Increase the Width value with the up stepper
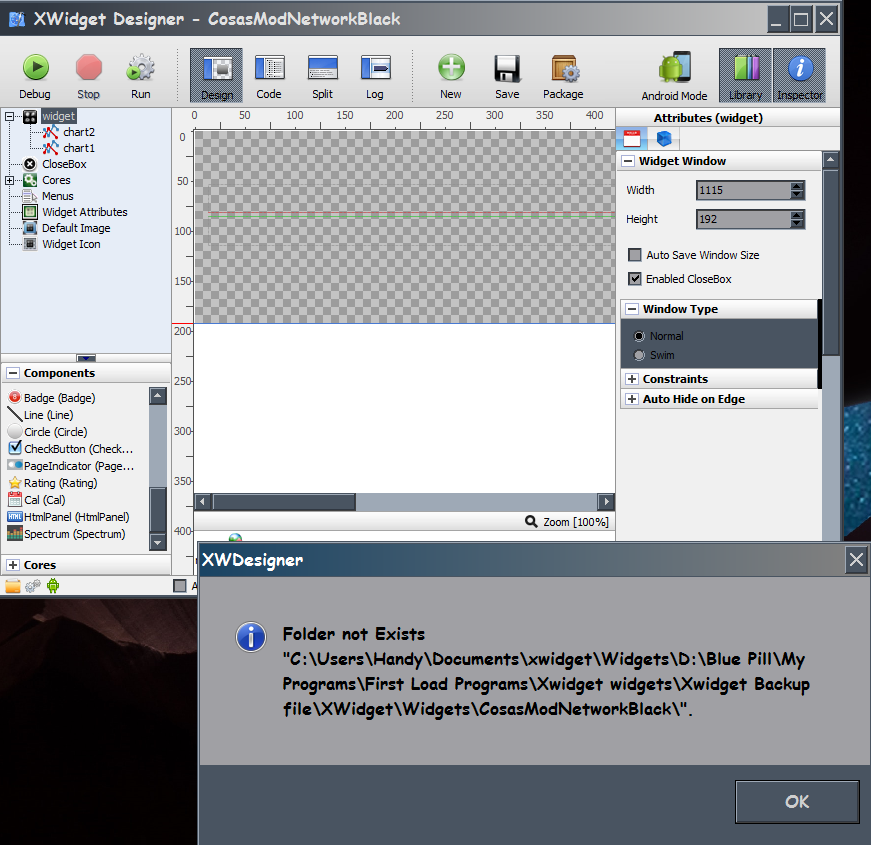 [x=797, y=186]
